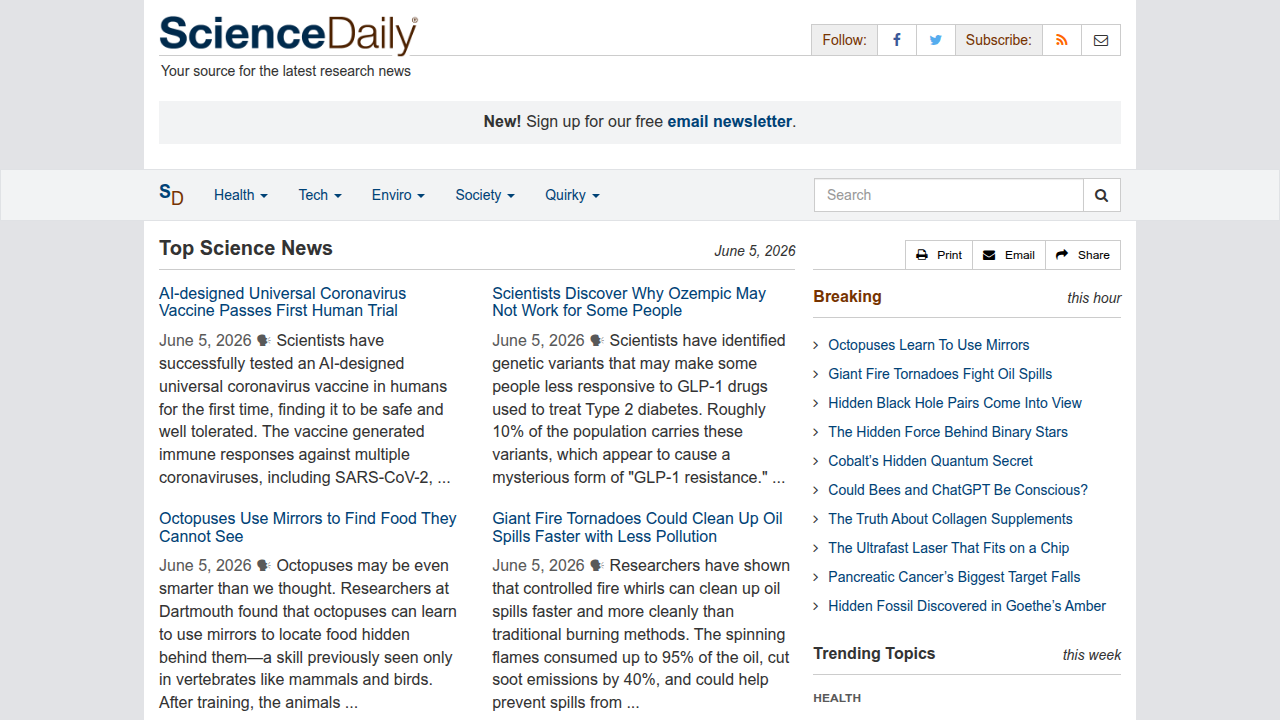Click the June 5, 2026 header date
The width and height of the screenshot is (1280, 720).
click(755, 251)
